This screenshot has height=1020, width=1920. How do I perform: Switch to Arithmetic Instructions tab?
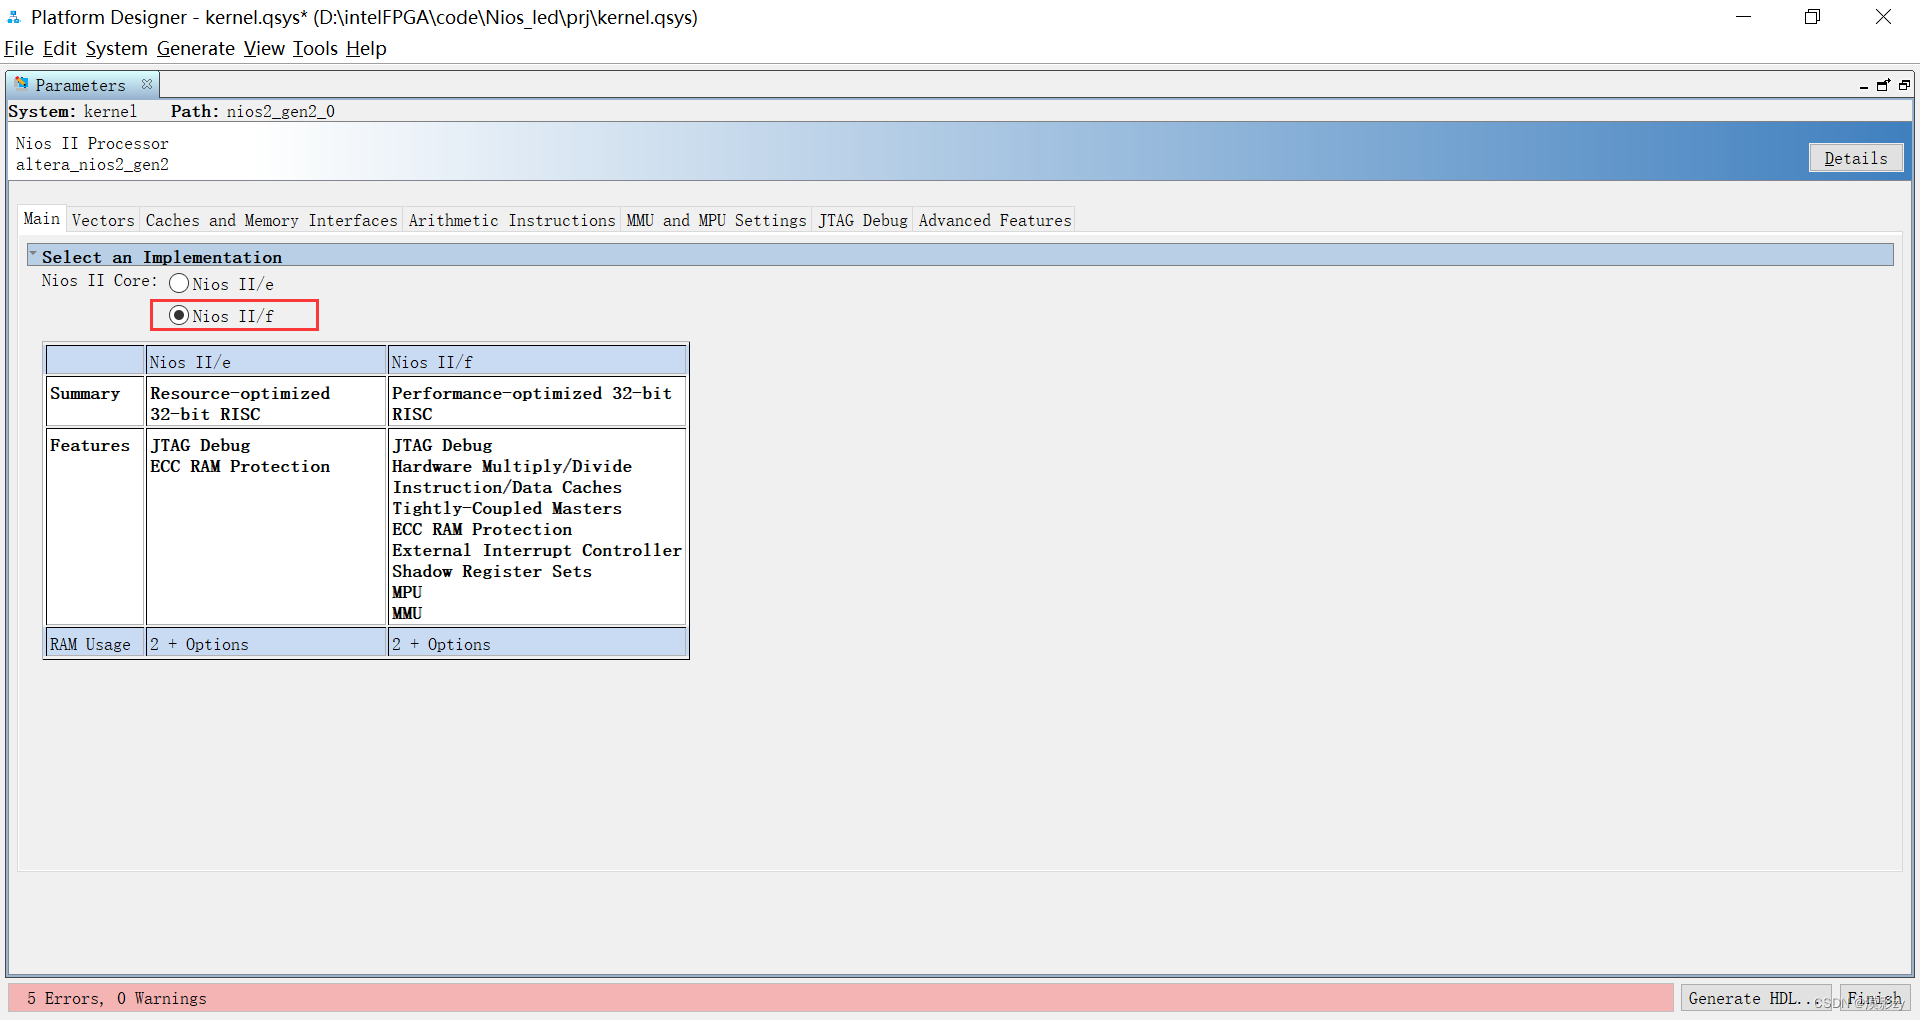[512, 220]
